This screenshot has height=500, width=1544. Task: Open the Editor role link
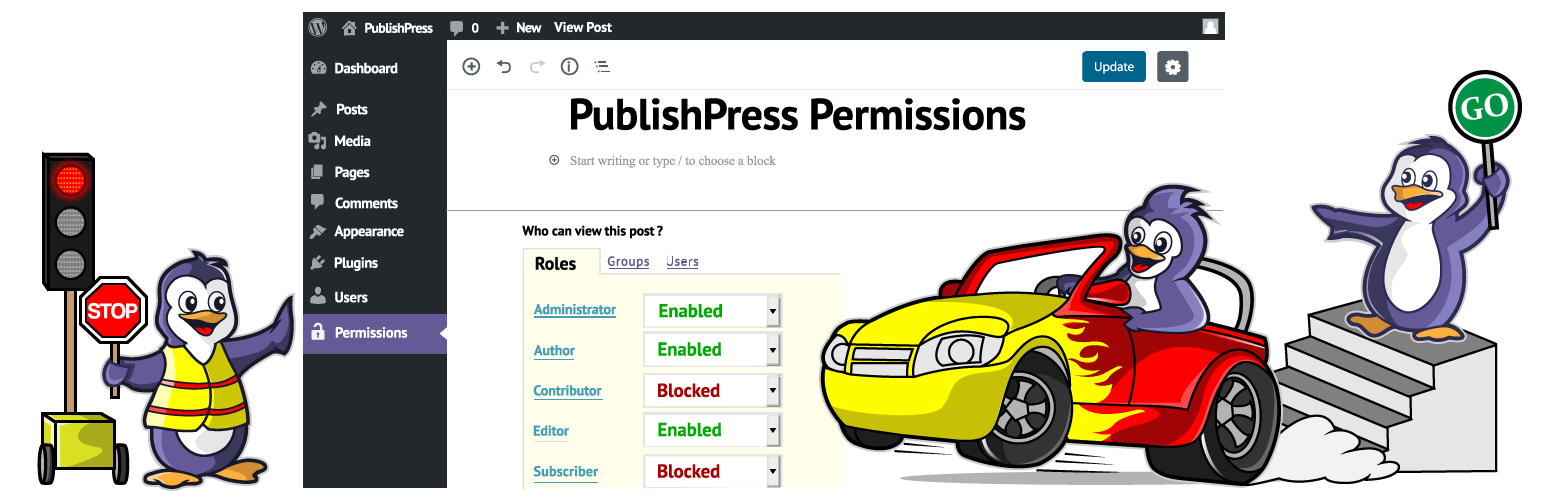(x=551, y=431)
